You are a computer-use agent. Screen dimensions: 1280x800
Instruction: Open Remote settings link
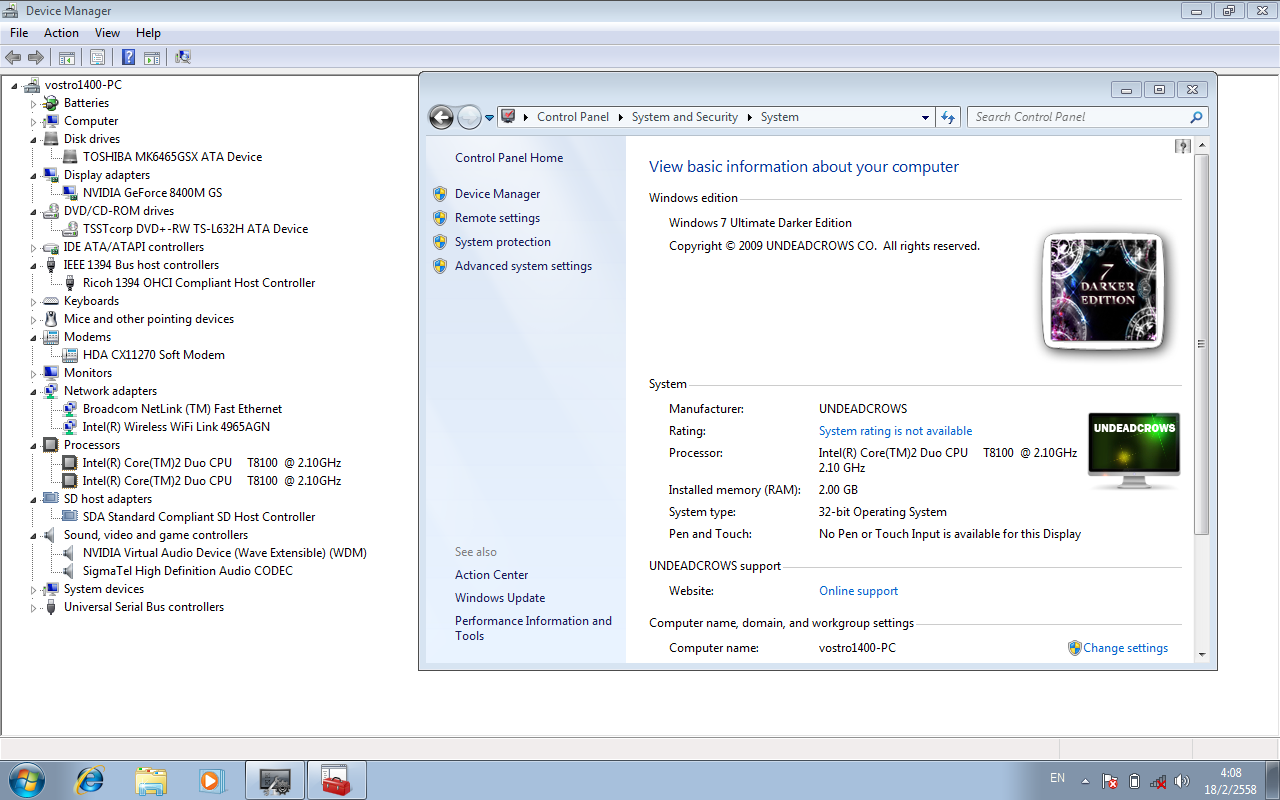pyautogui.click(x=497, y=218)
